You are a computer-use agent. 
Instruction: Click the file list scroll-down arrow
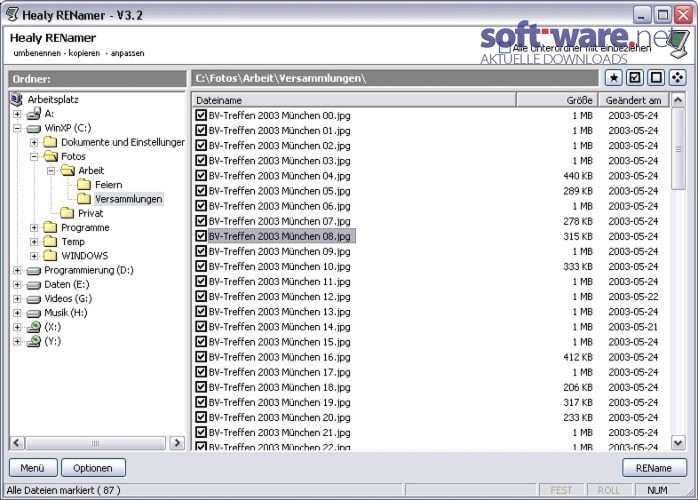tap(678, 443)
